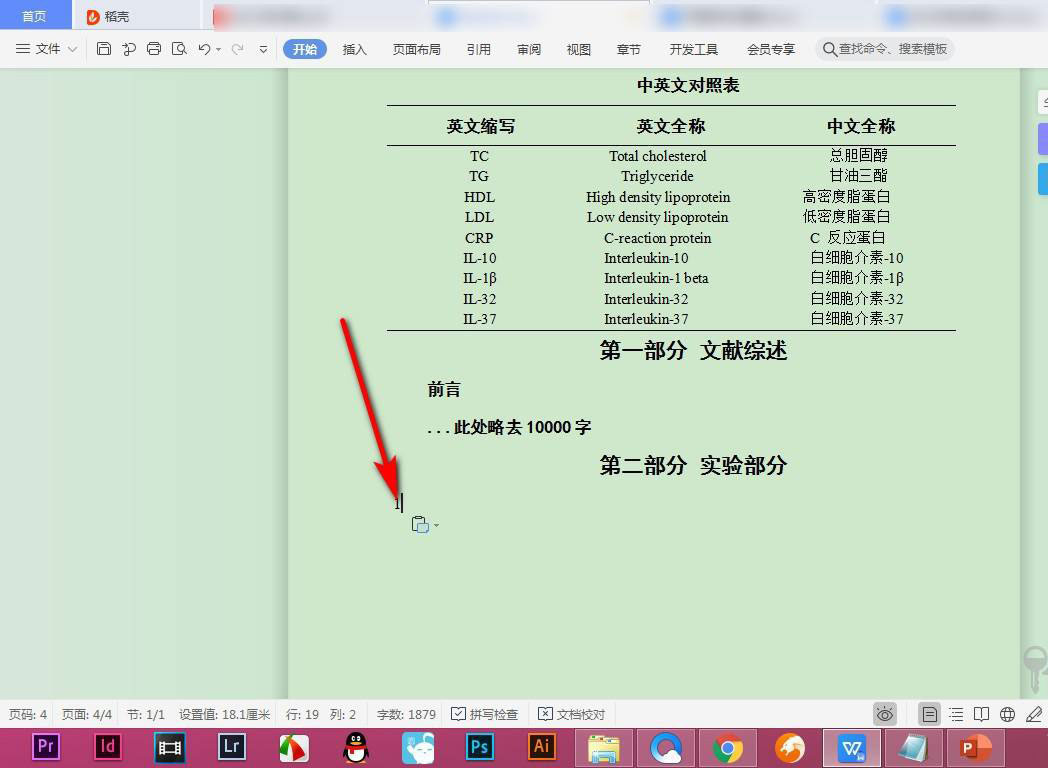
Task: Switch to Outline view in status bar
Action: click(x=956, y=714)
